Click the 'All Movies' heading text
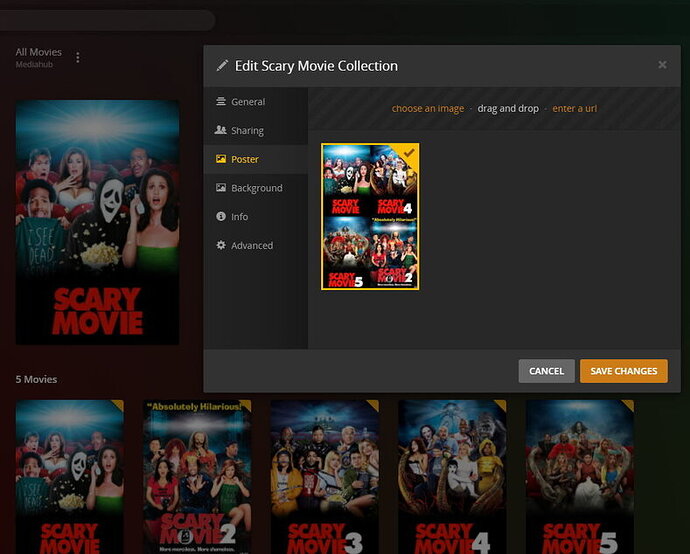The width and height of the screenshot is (690, 554). point(39,52)
